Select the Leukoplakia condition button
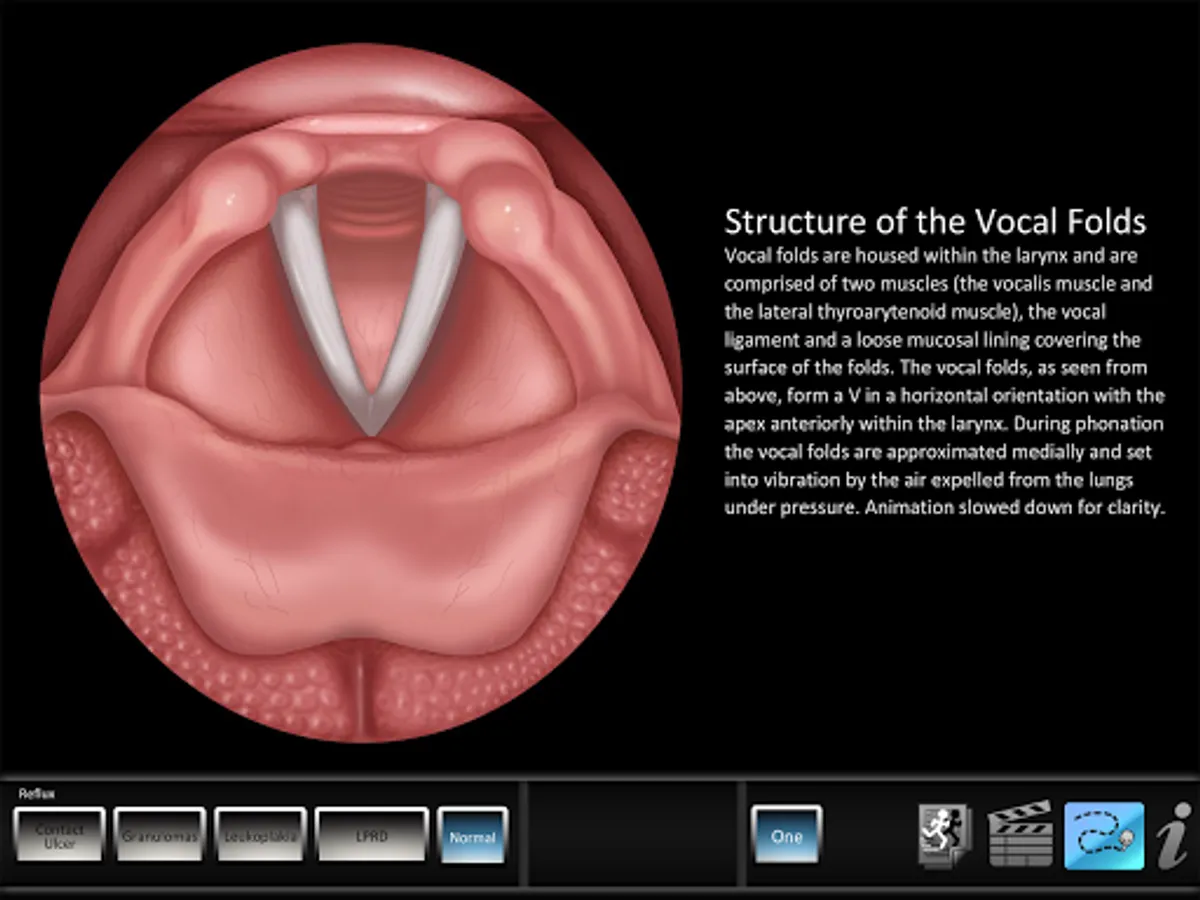 tap(260, 835)
